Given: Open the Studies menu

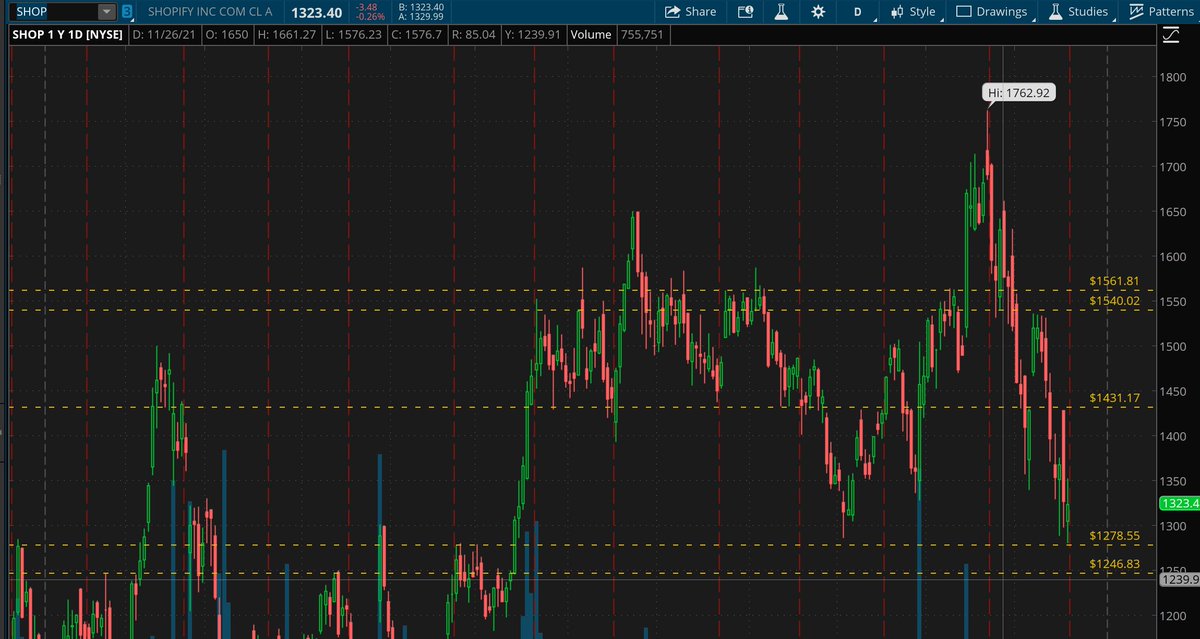Looking at the screenshot, I should pyautogui.click(x=1079, y=12).
